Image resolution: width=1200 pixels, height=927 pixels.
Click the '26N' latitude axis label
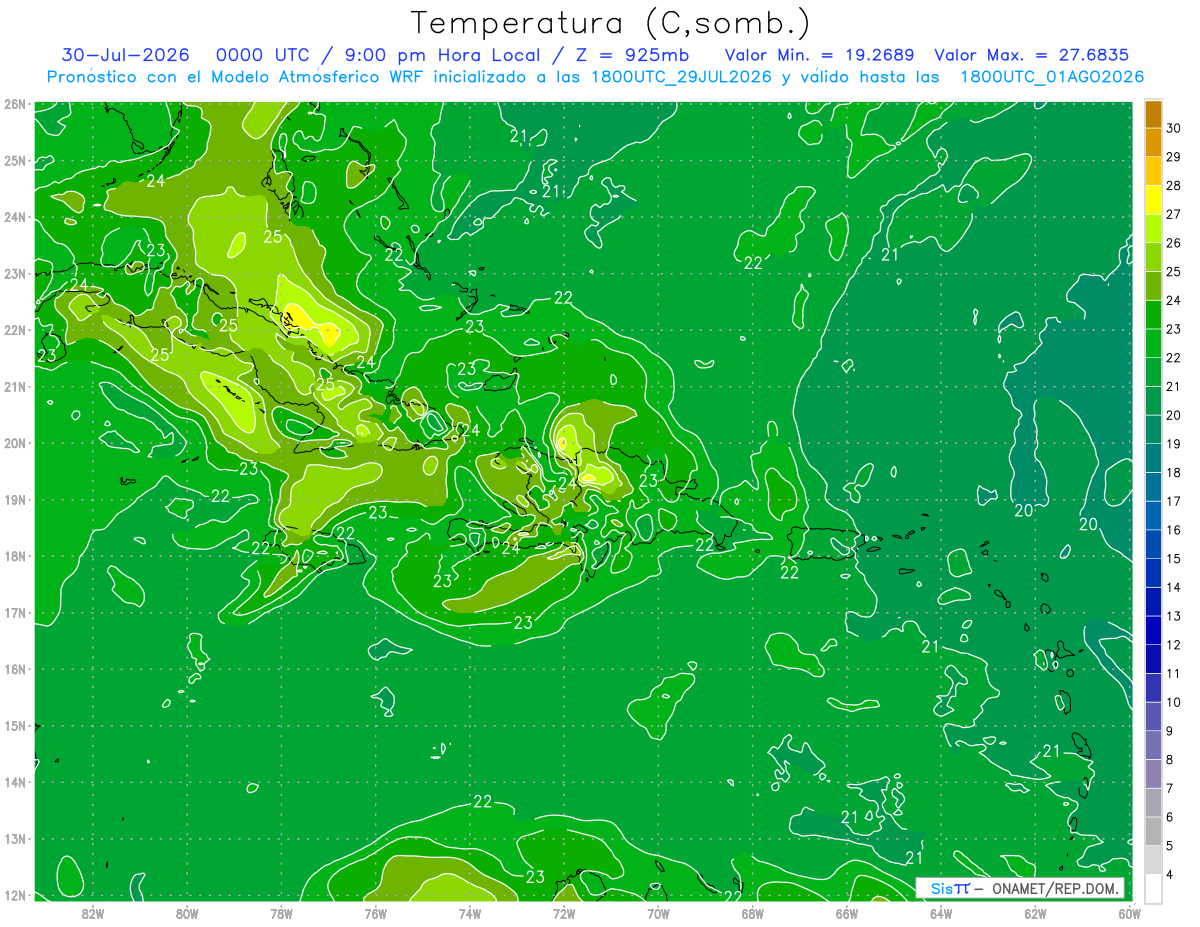pos(14,104)
